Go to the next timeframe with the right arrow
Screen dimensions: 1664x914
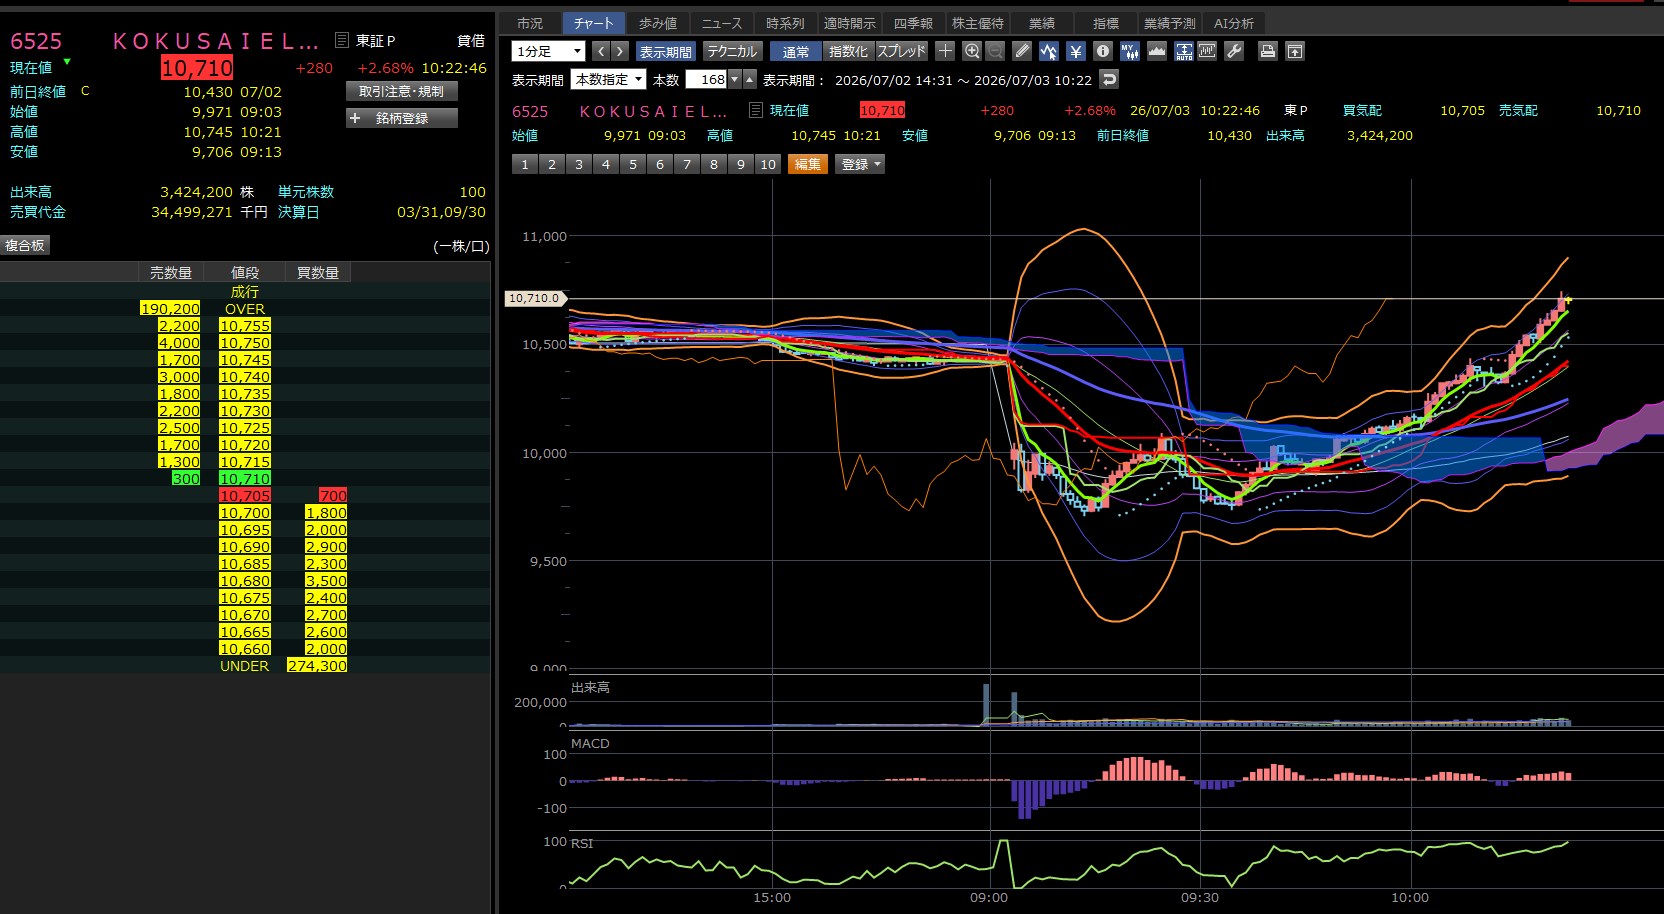point(620,51)
